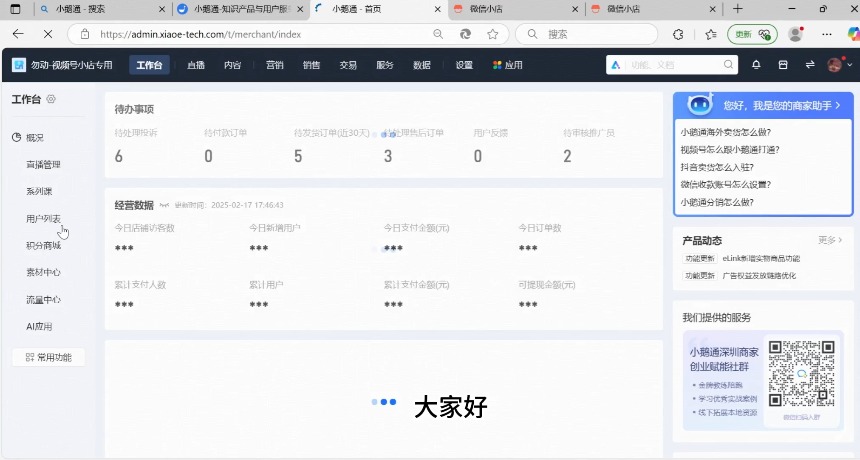
Task: Open the 内容 top menu
Action: pyautogui.click(x=233, y=65)
